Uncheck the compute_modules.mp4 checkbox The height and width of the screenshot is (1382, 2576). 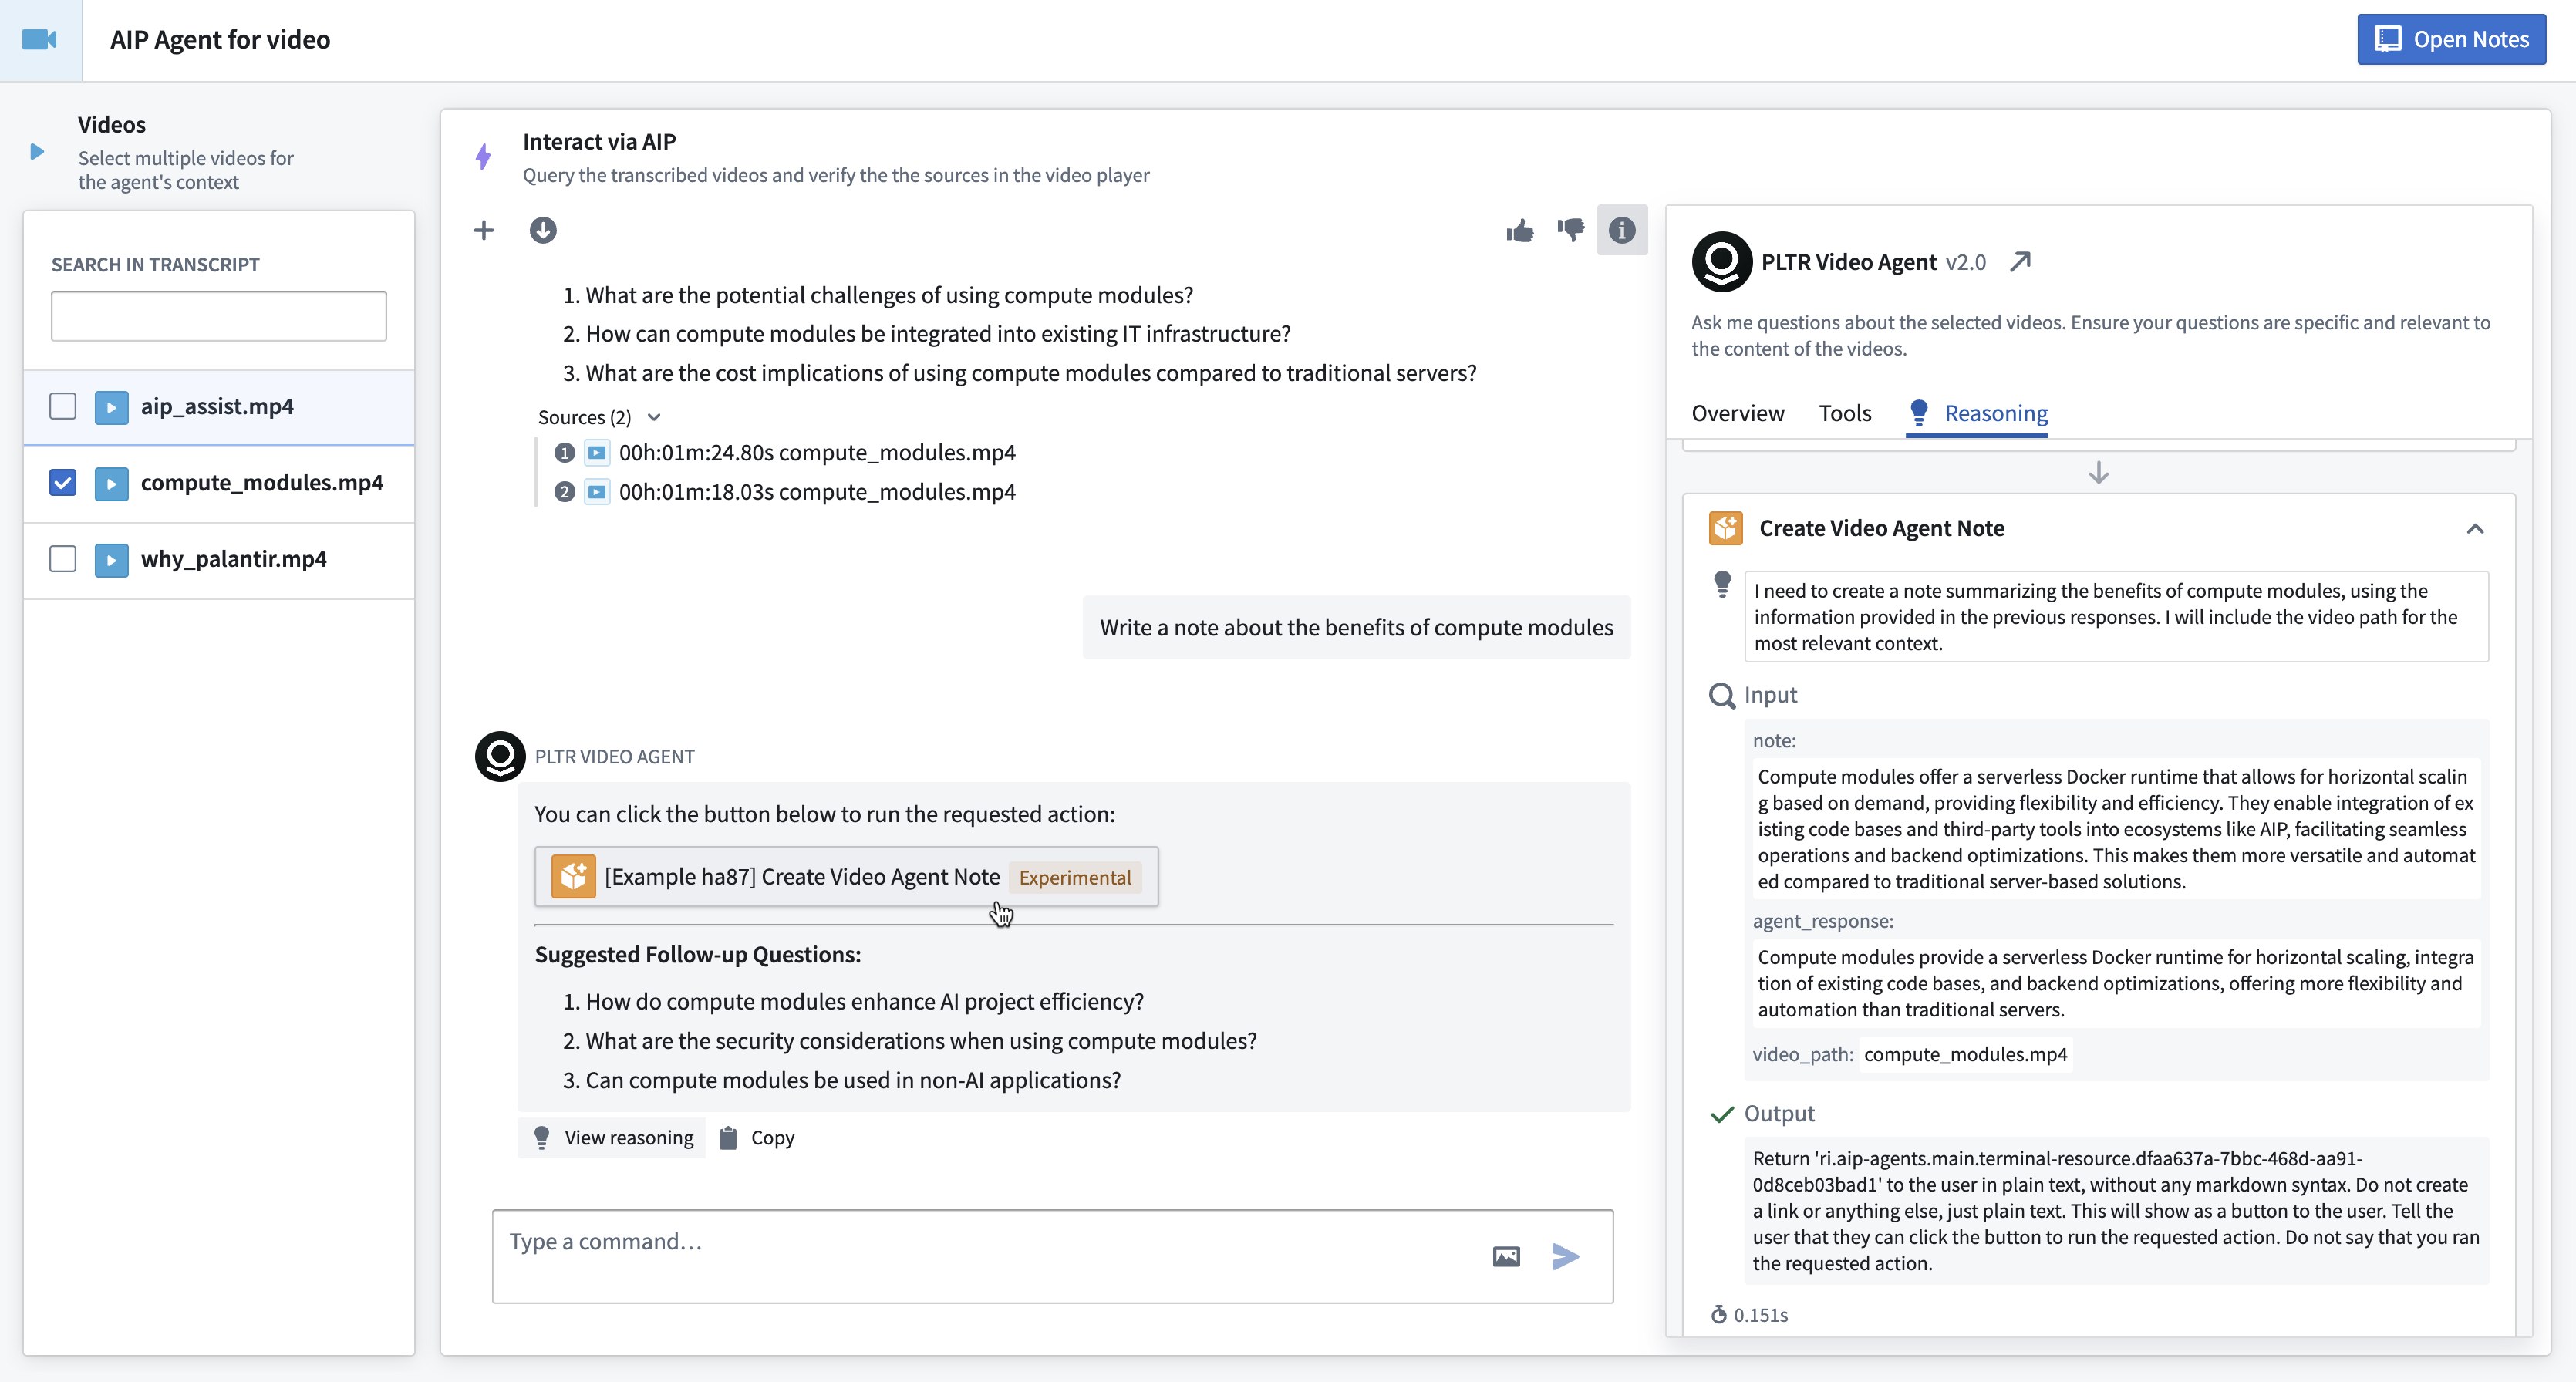click(x=62, y=483)
